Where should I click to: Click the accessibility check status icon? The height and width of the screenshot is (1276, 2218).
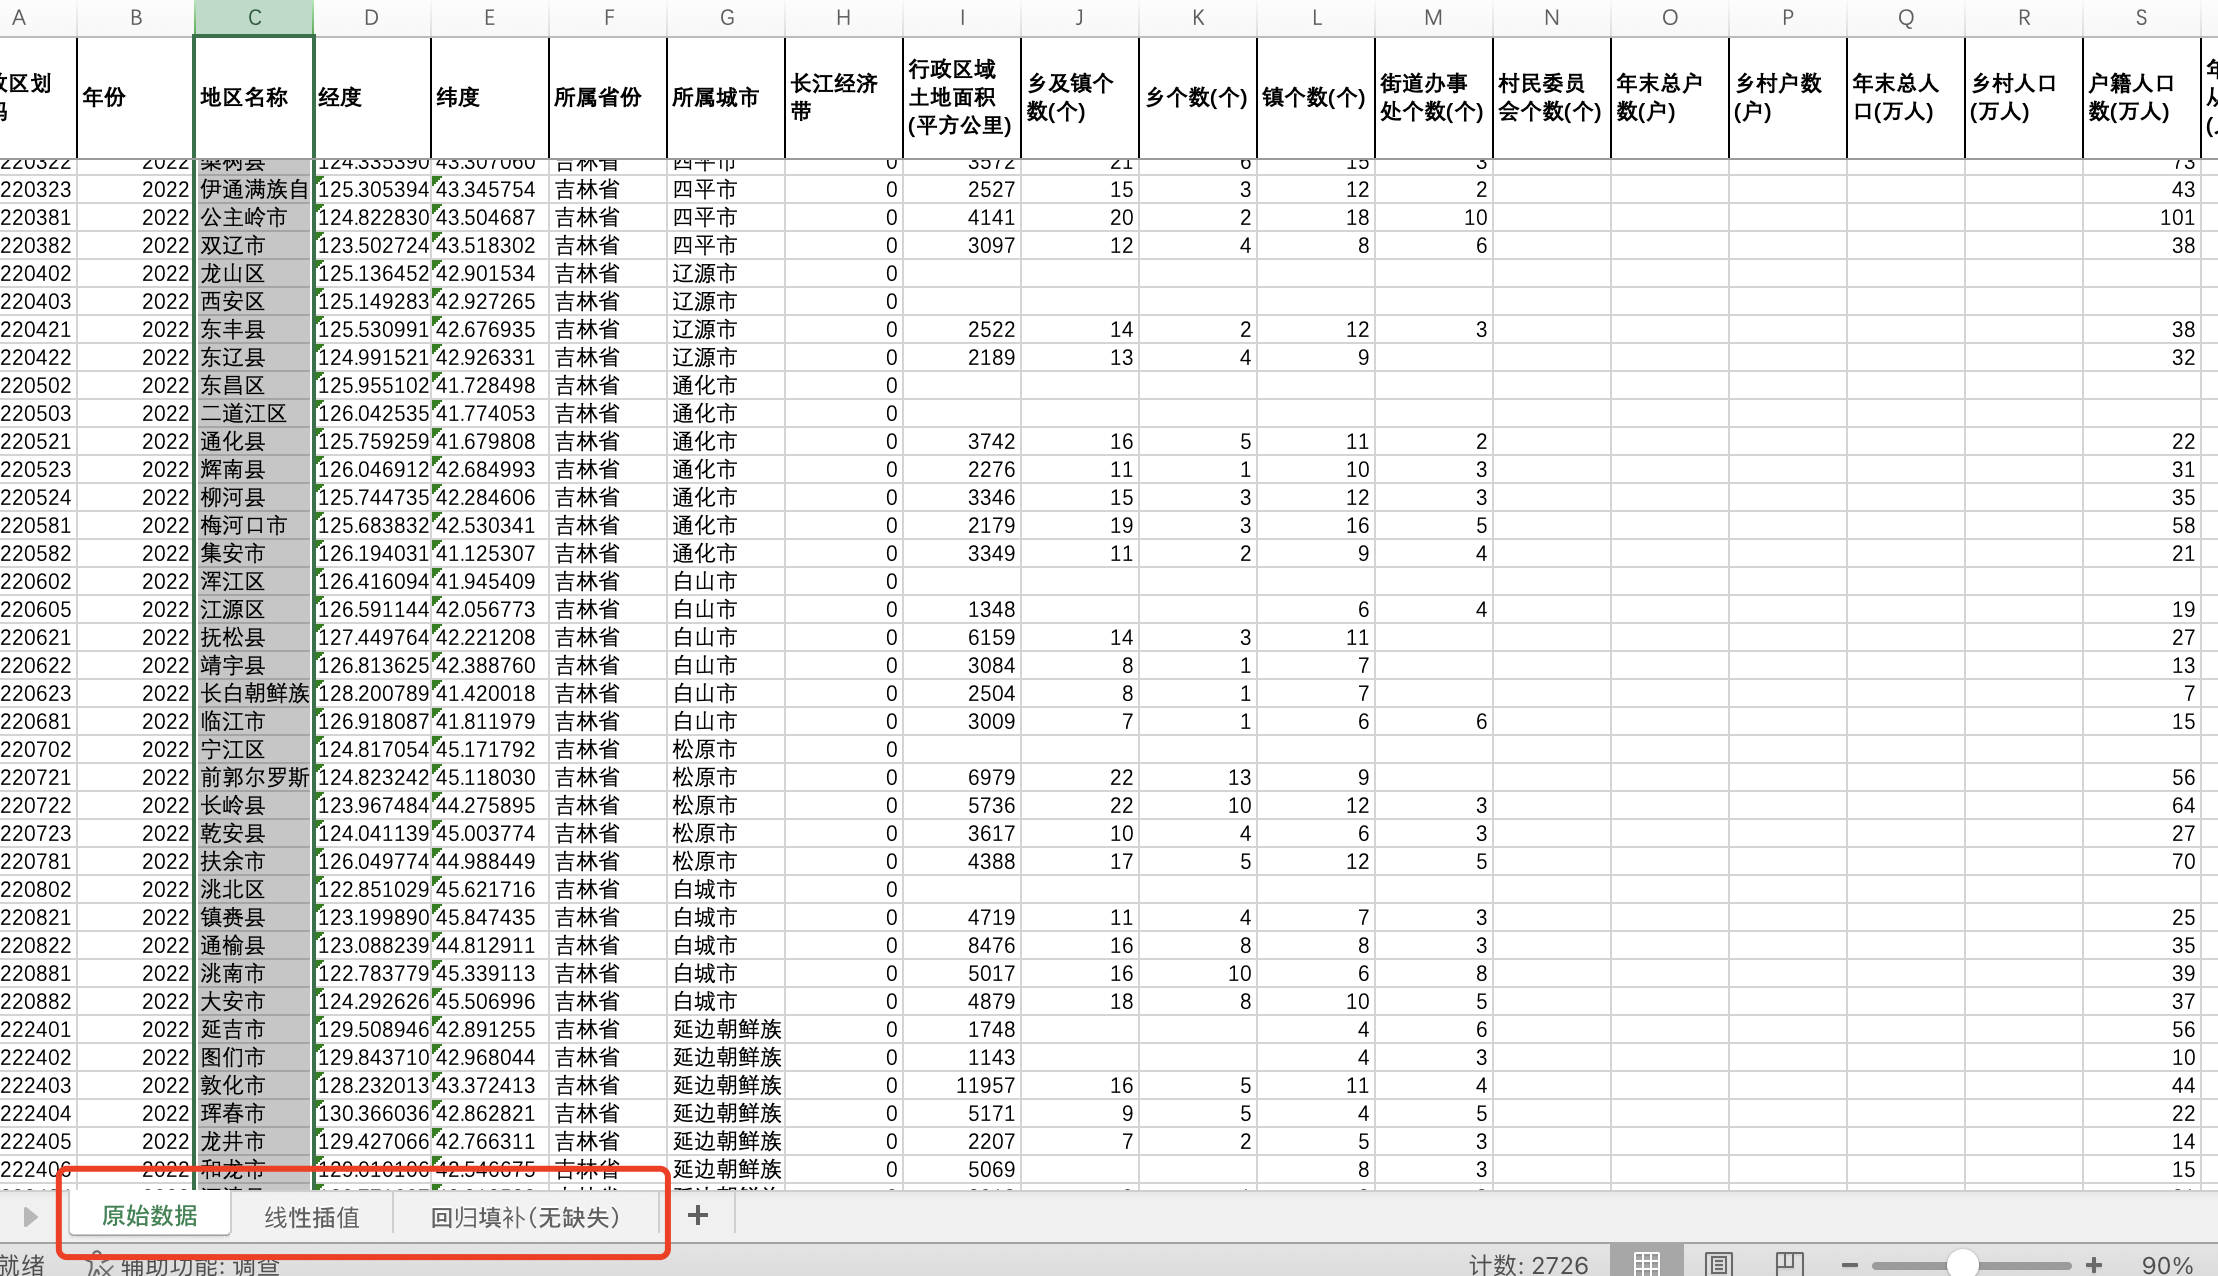pos(100,1265)
